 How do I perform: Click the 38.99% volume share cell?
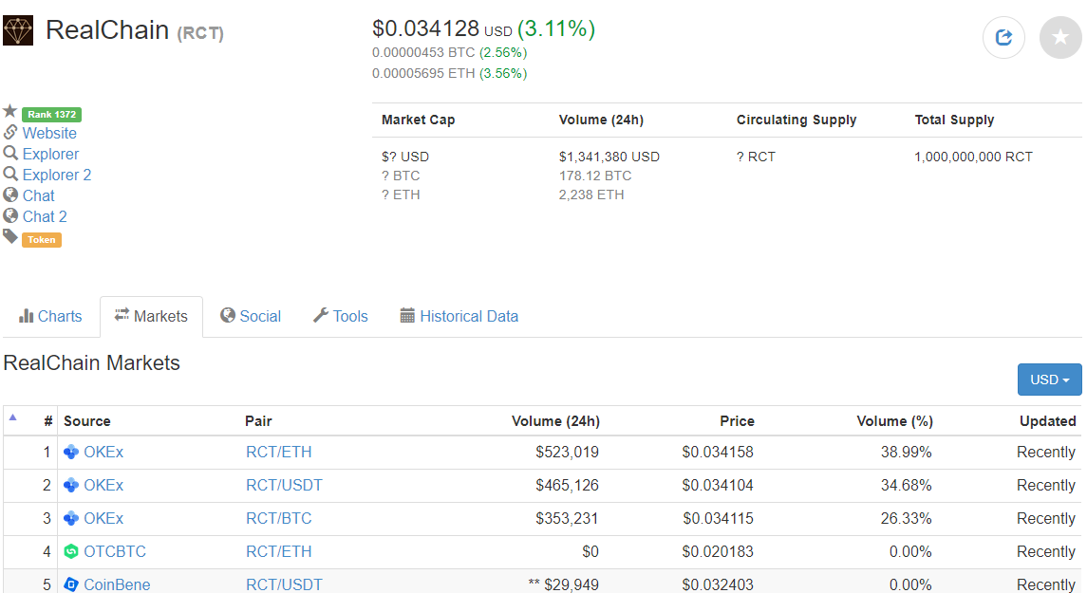point(906,452)
